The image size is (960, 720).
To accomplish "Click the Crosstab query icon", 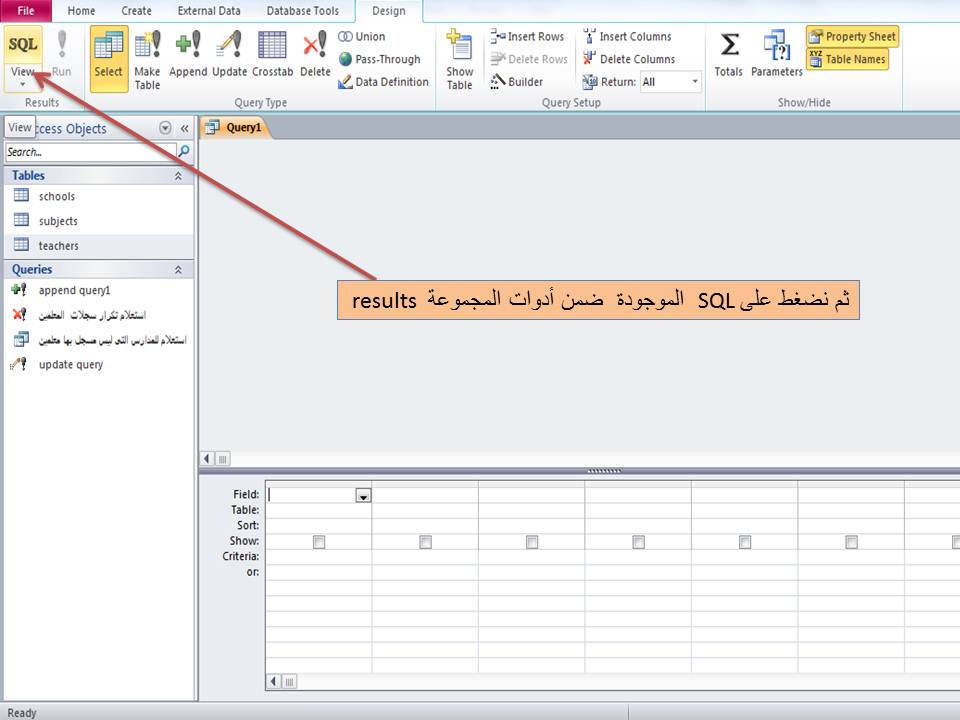I will click(272, 50).
